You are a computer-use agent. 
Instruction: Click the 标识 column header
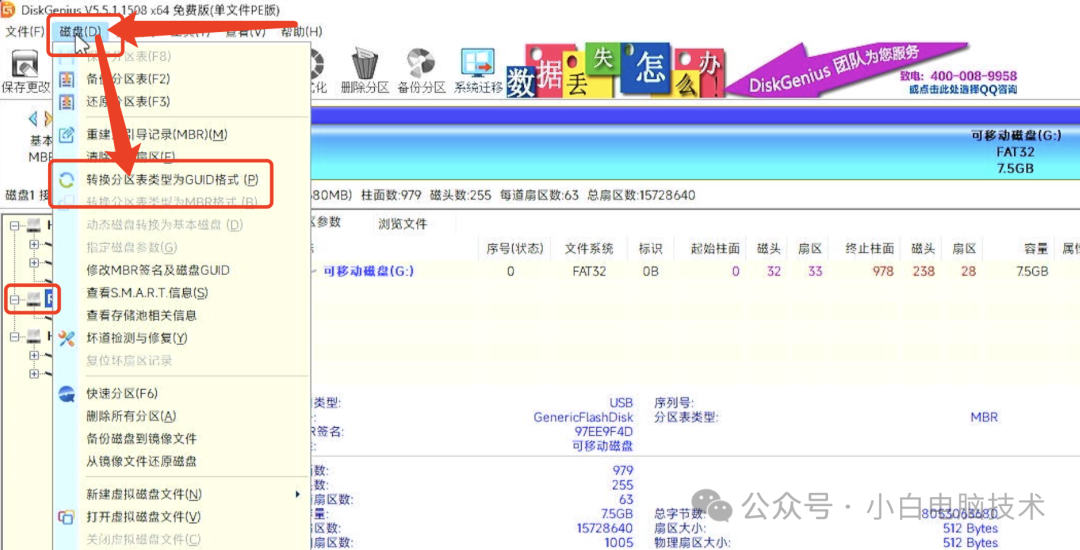pyautogui.click(x=650, y=249)
